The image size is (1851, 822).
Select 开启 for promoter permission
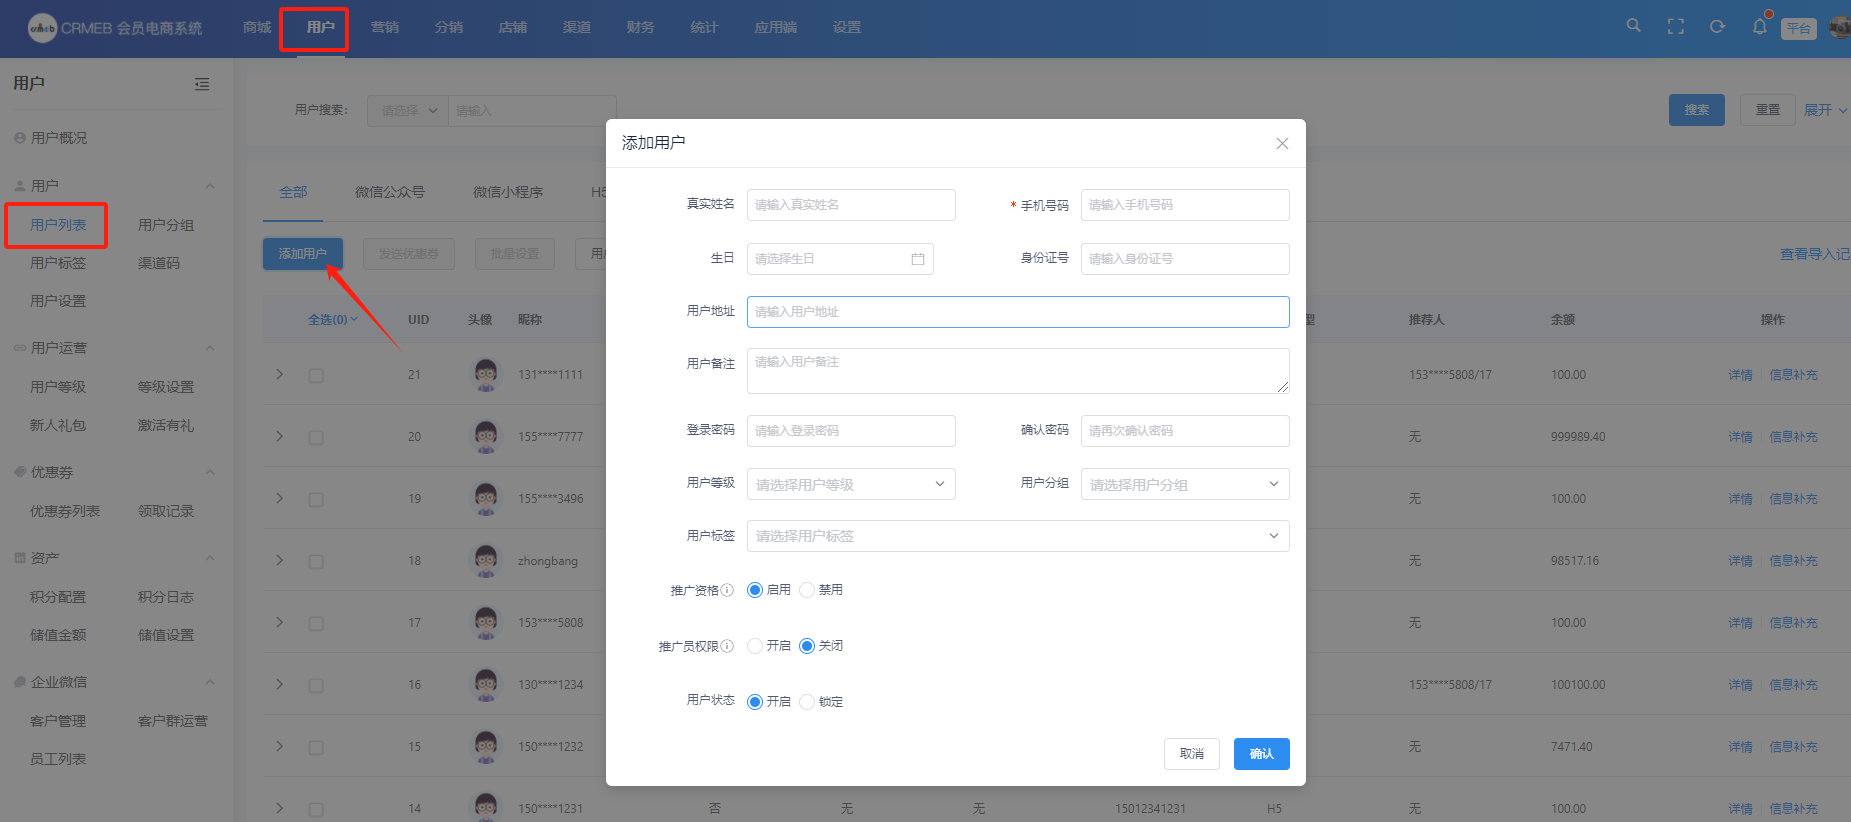coord(755,646)
